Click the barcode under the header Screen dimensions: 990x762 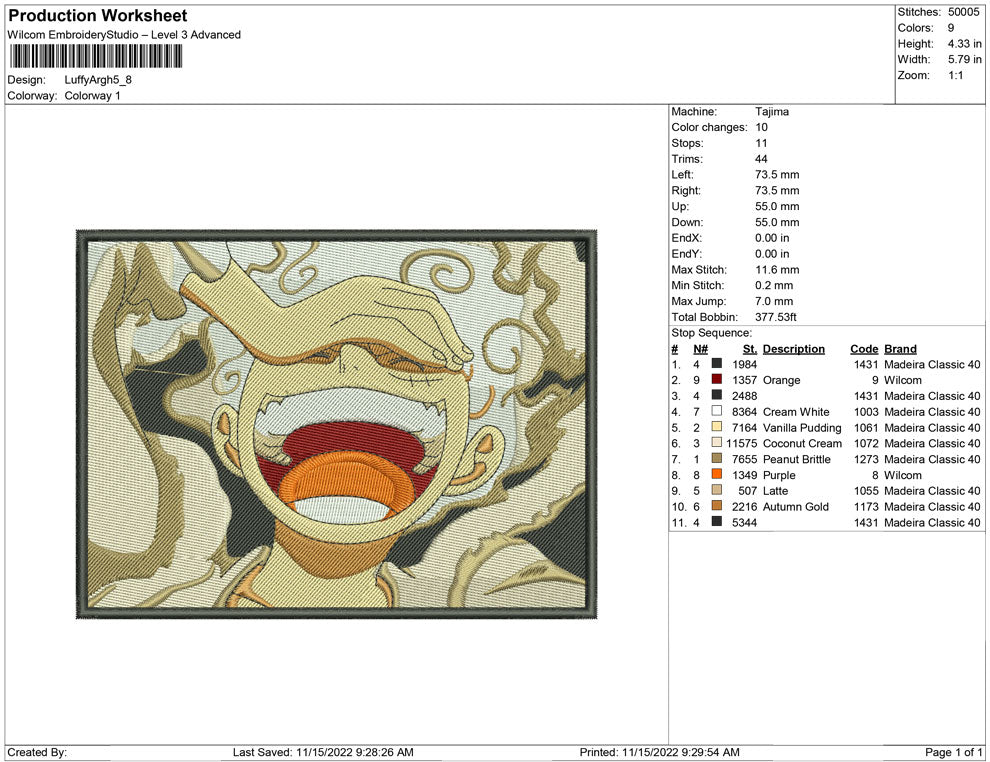click(95, 57)
